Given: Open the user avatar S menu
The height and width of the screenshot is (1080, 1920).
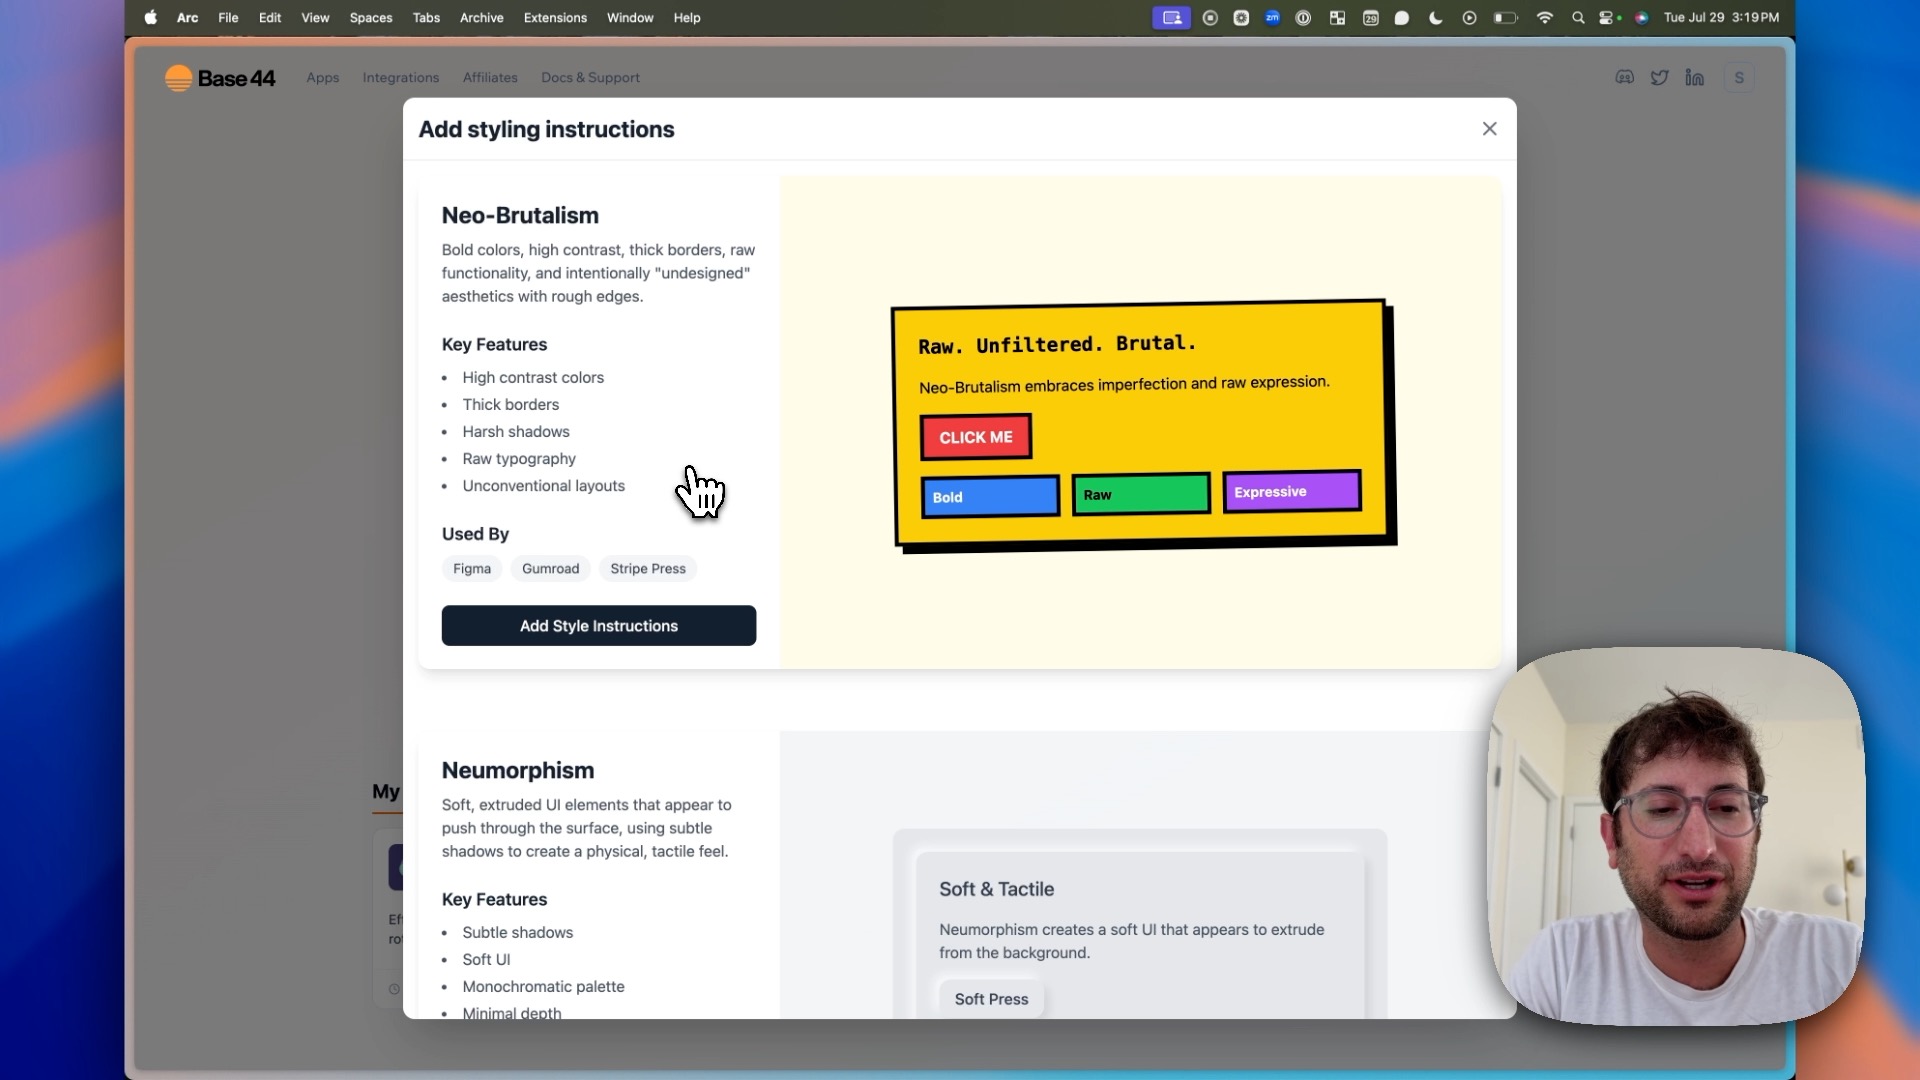Looking at the screenshot, I should point(1739,78).
